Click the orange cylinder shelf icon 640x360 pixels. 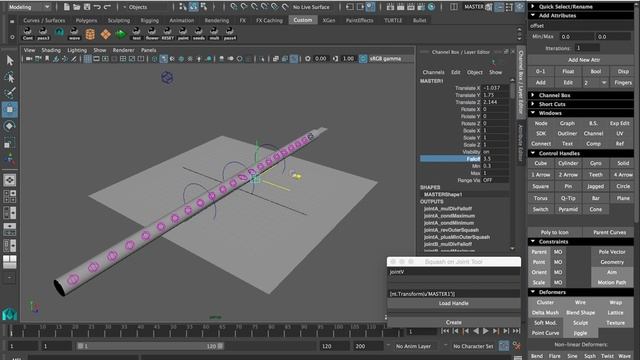(90, 34)
